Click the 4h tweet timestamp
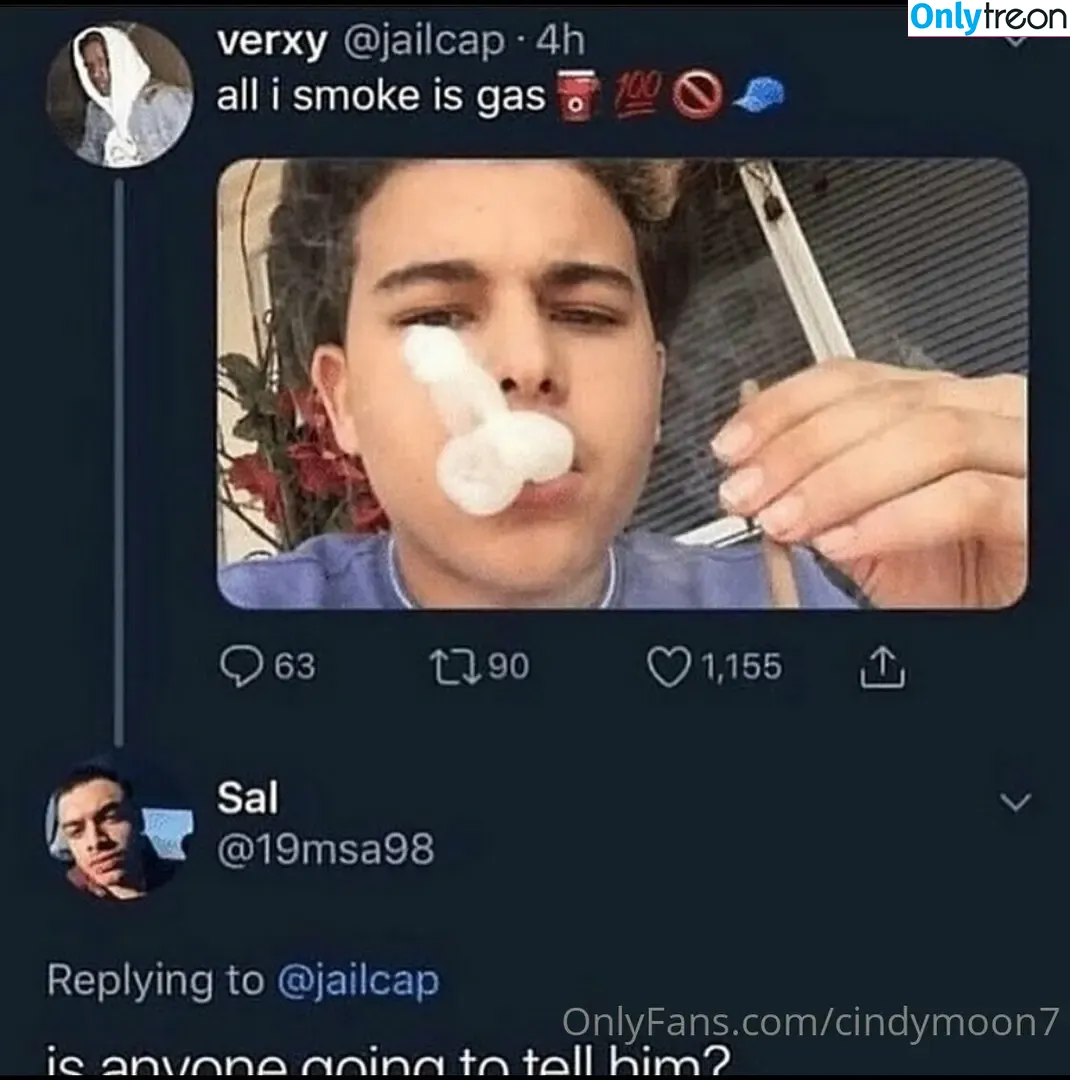Image resolution: width=1070 pixels, height=1080 pixels. [x=561, y=41]
